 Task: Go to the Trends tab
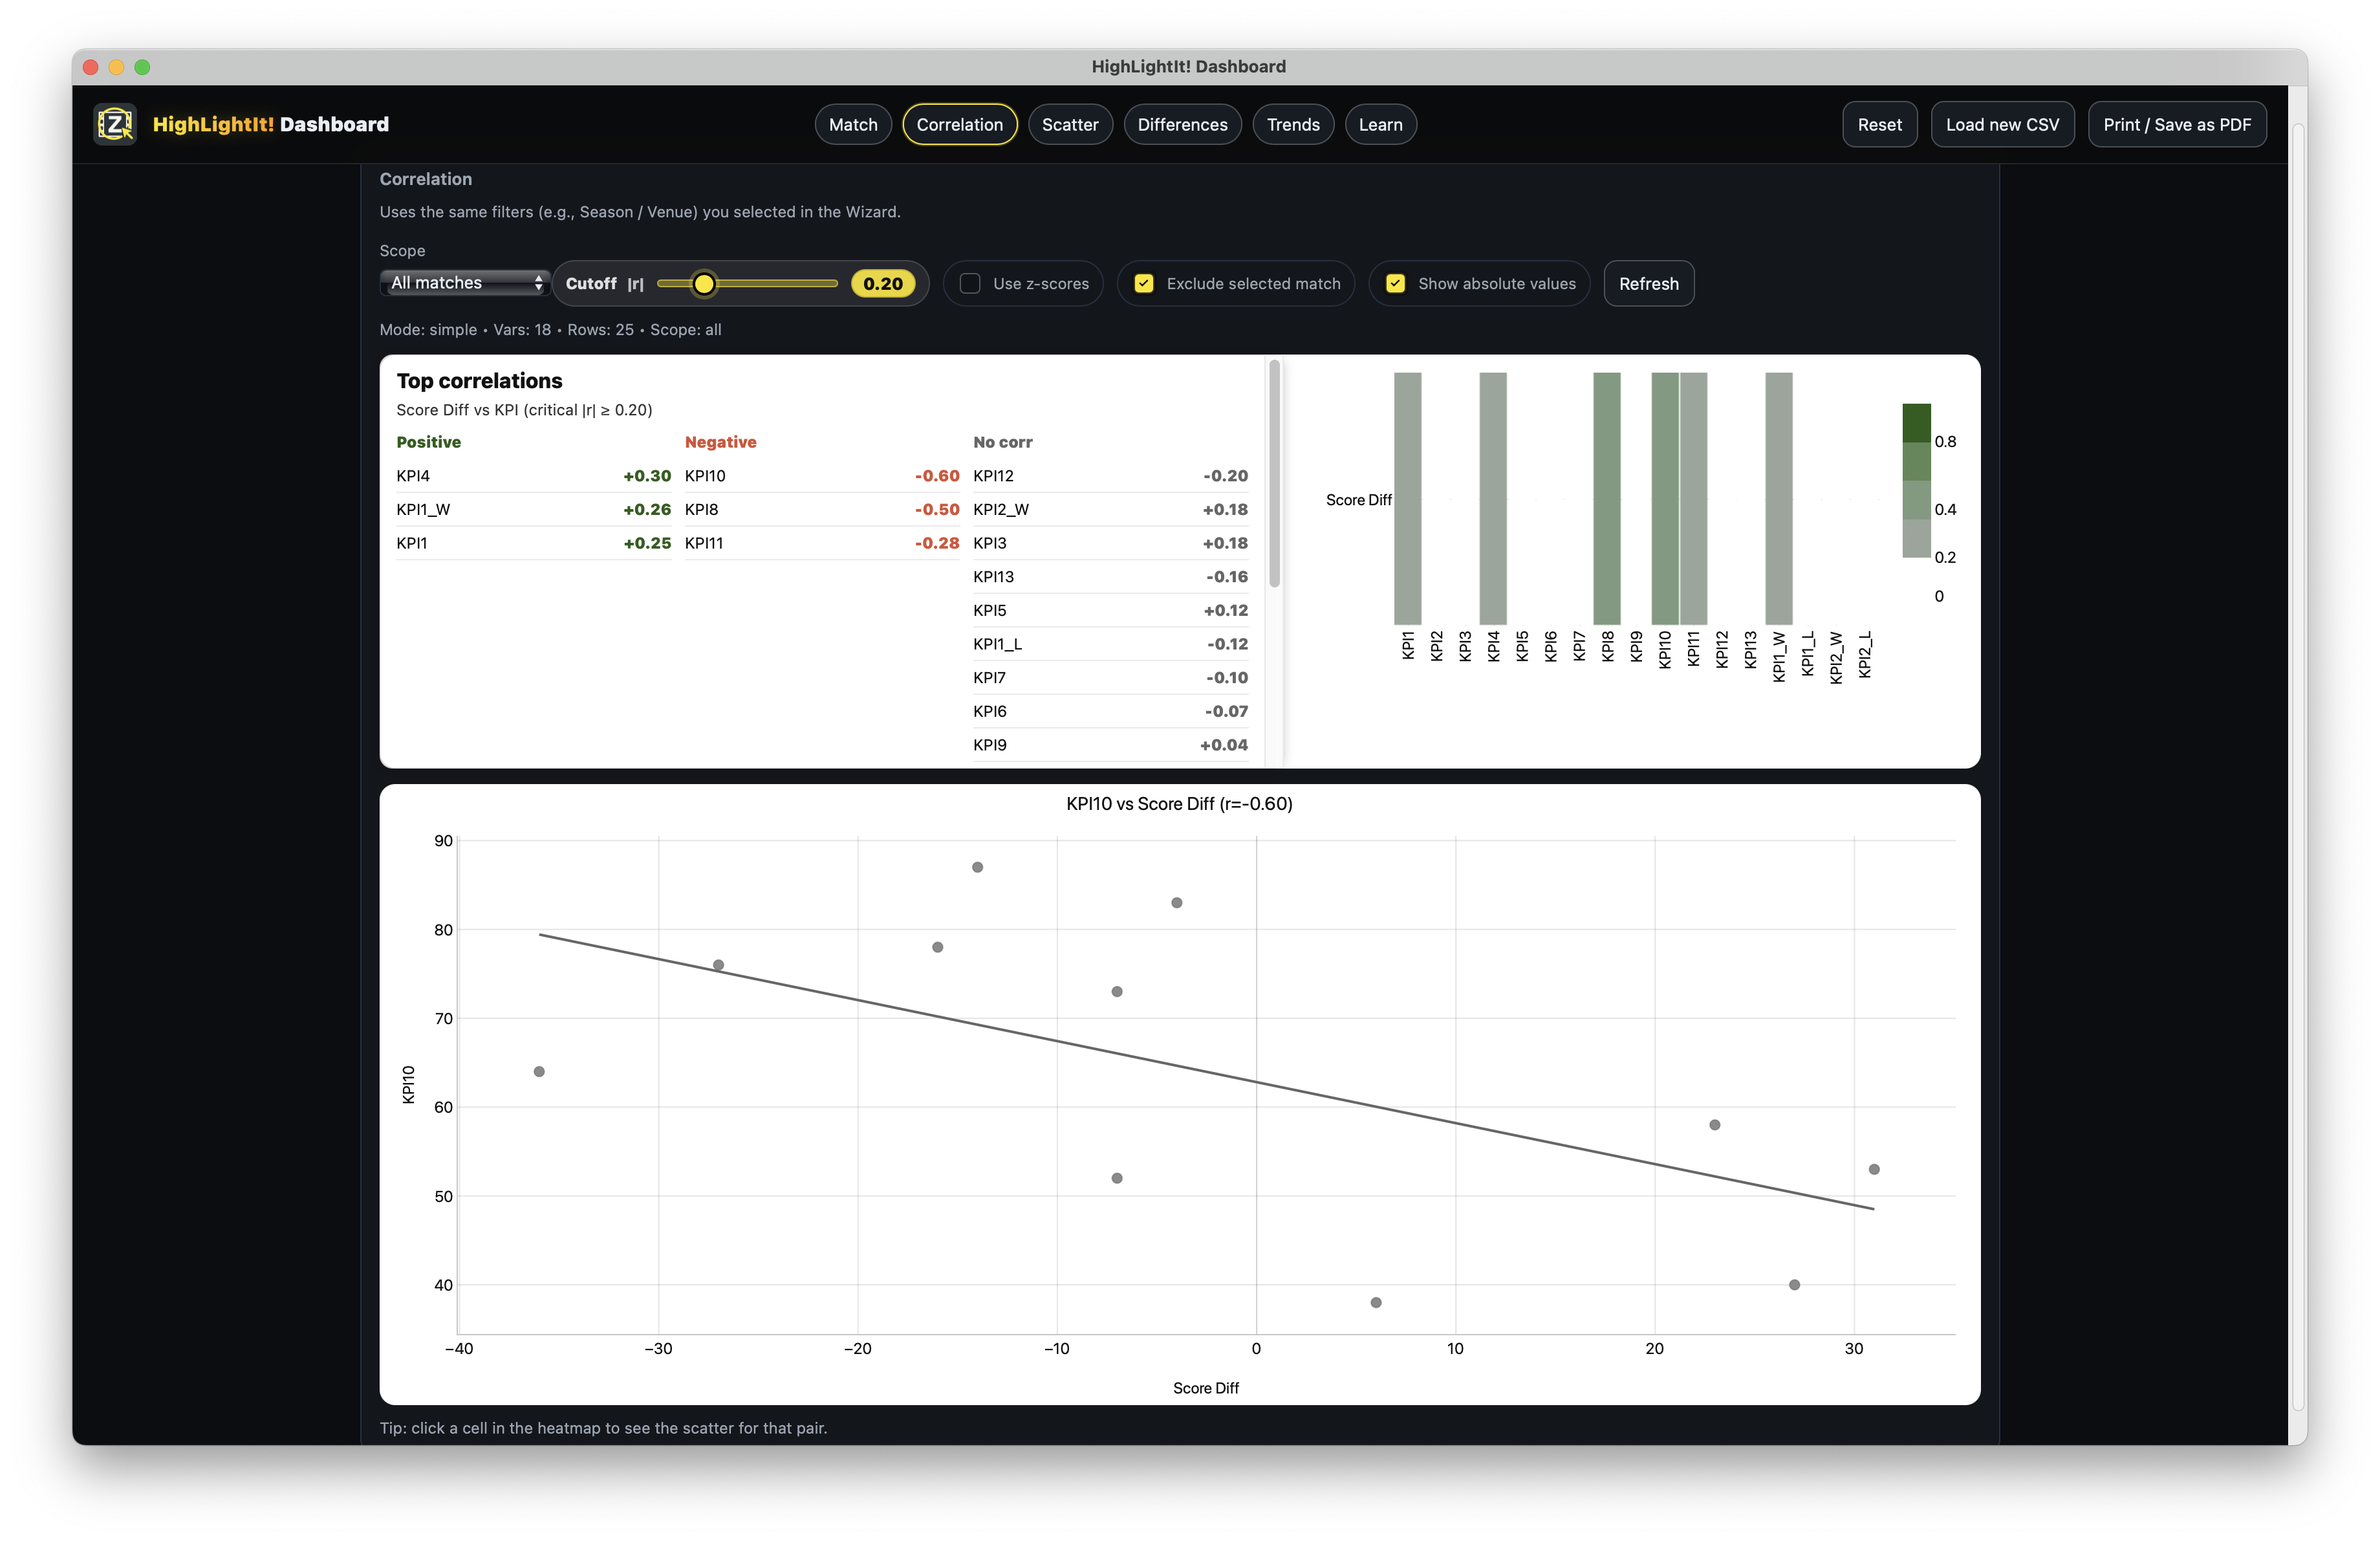click(x=1292, y=125)
